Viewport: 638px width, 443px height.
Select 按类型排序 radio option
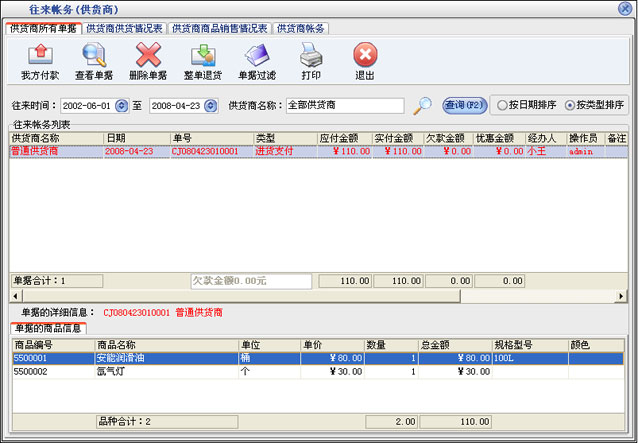point(570,105)
